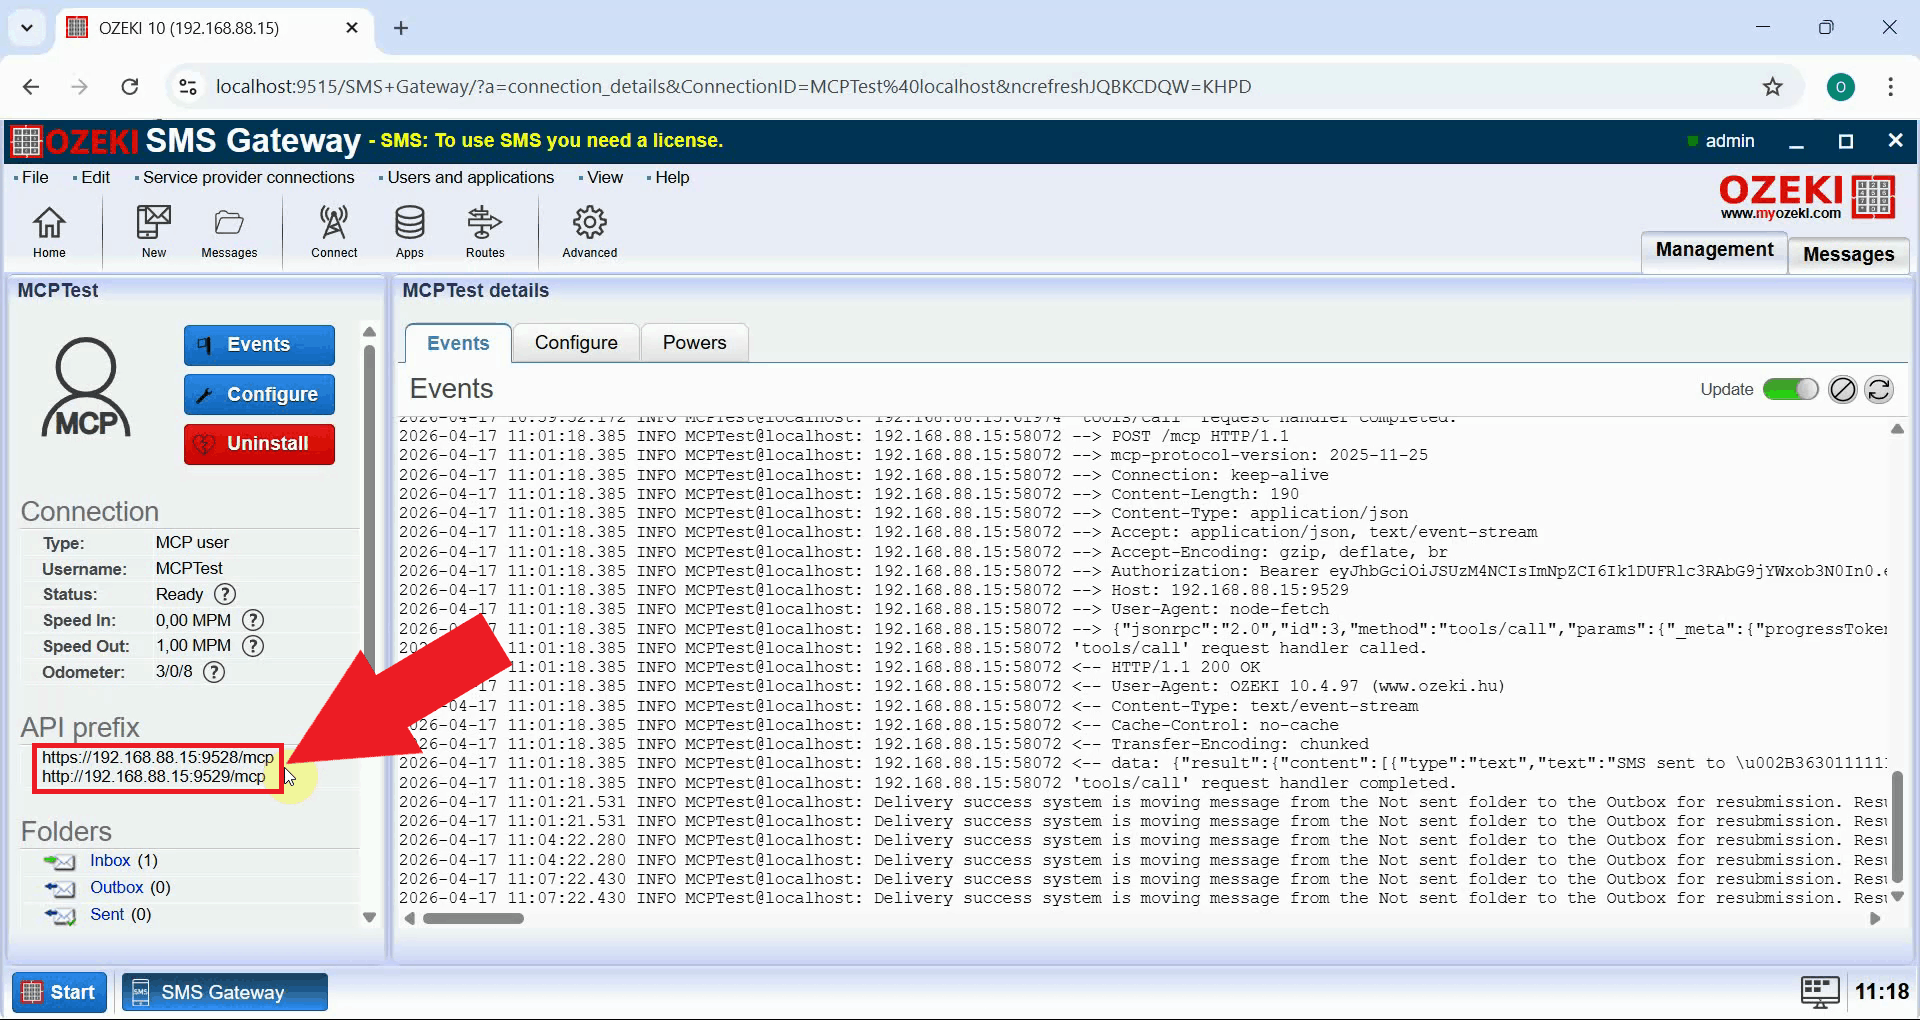Click the Routes icon

click(x=484, y=230)
